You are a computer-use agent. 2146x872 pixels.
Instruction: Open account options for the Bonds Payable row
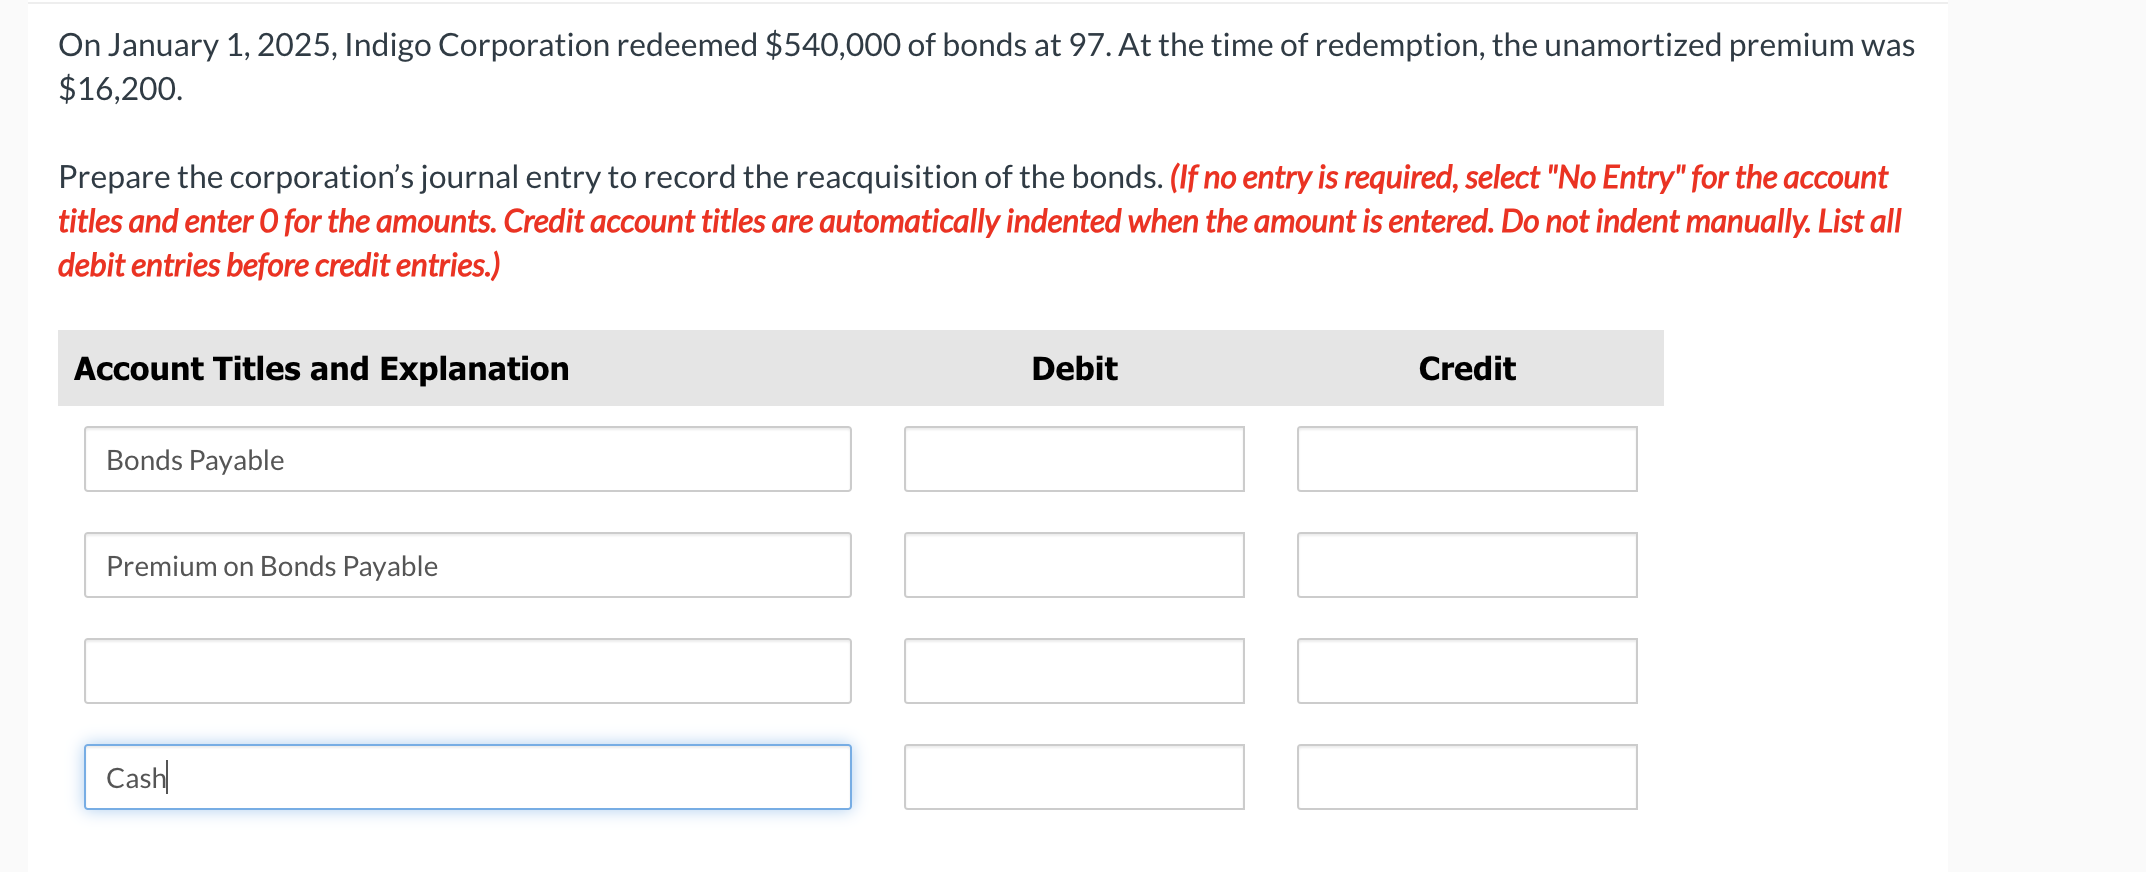pos(466,460)
